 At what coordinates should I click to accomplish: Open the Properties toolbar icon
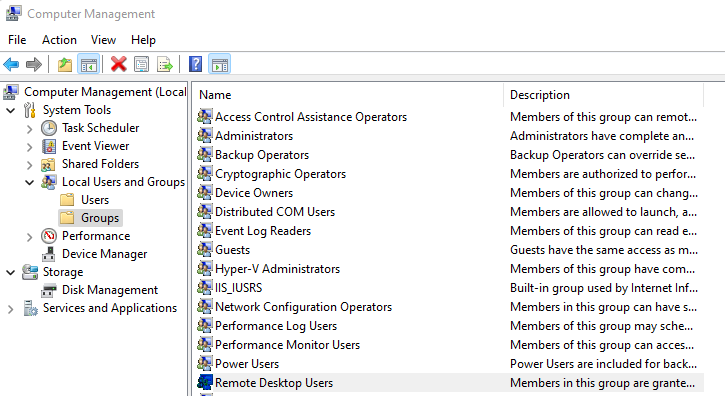click(141, 64)
